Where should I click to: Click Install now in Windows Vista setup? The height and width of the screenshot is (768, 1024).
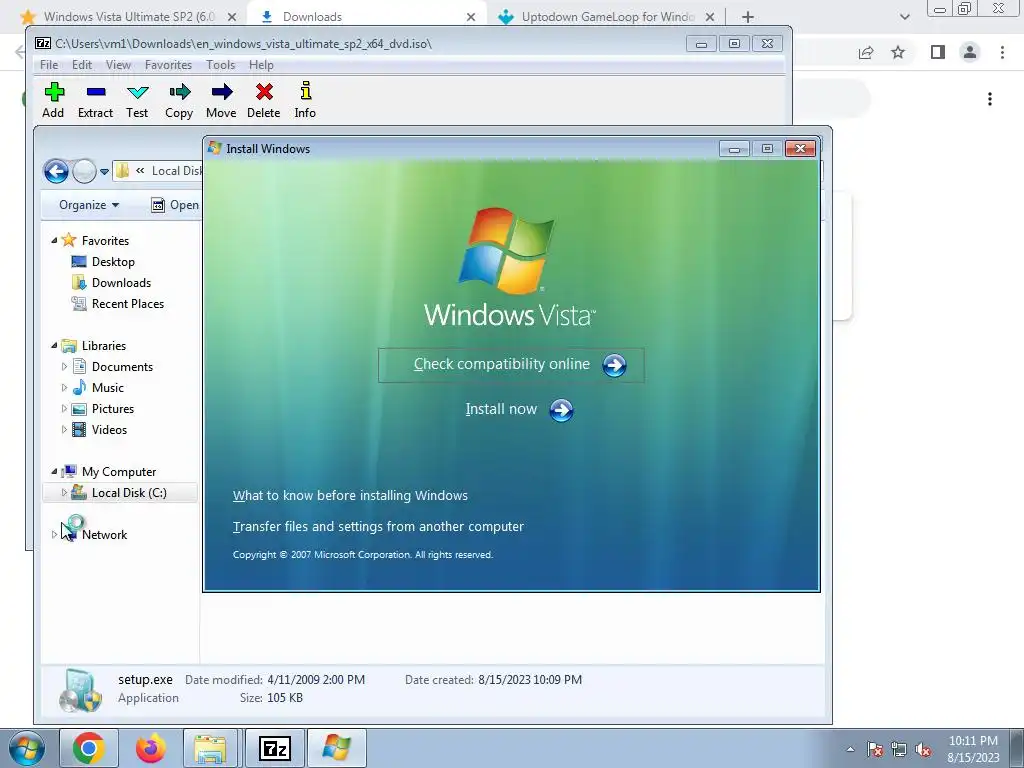[519, 410]
